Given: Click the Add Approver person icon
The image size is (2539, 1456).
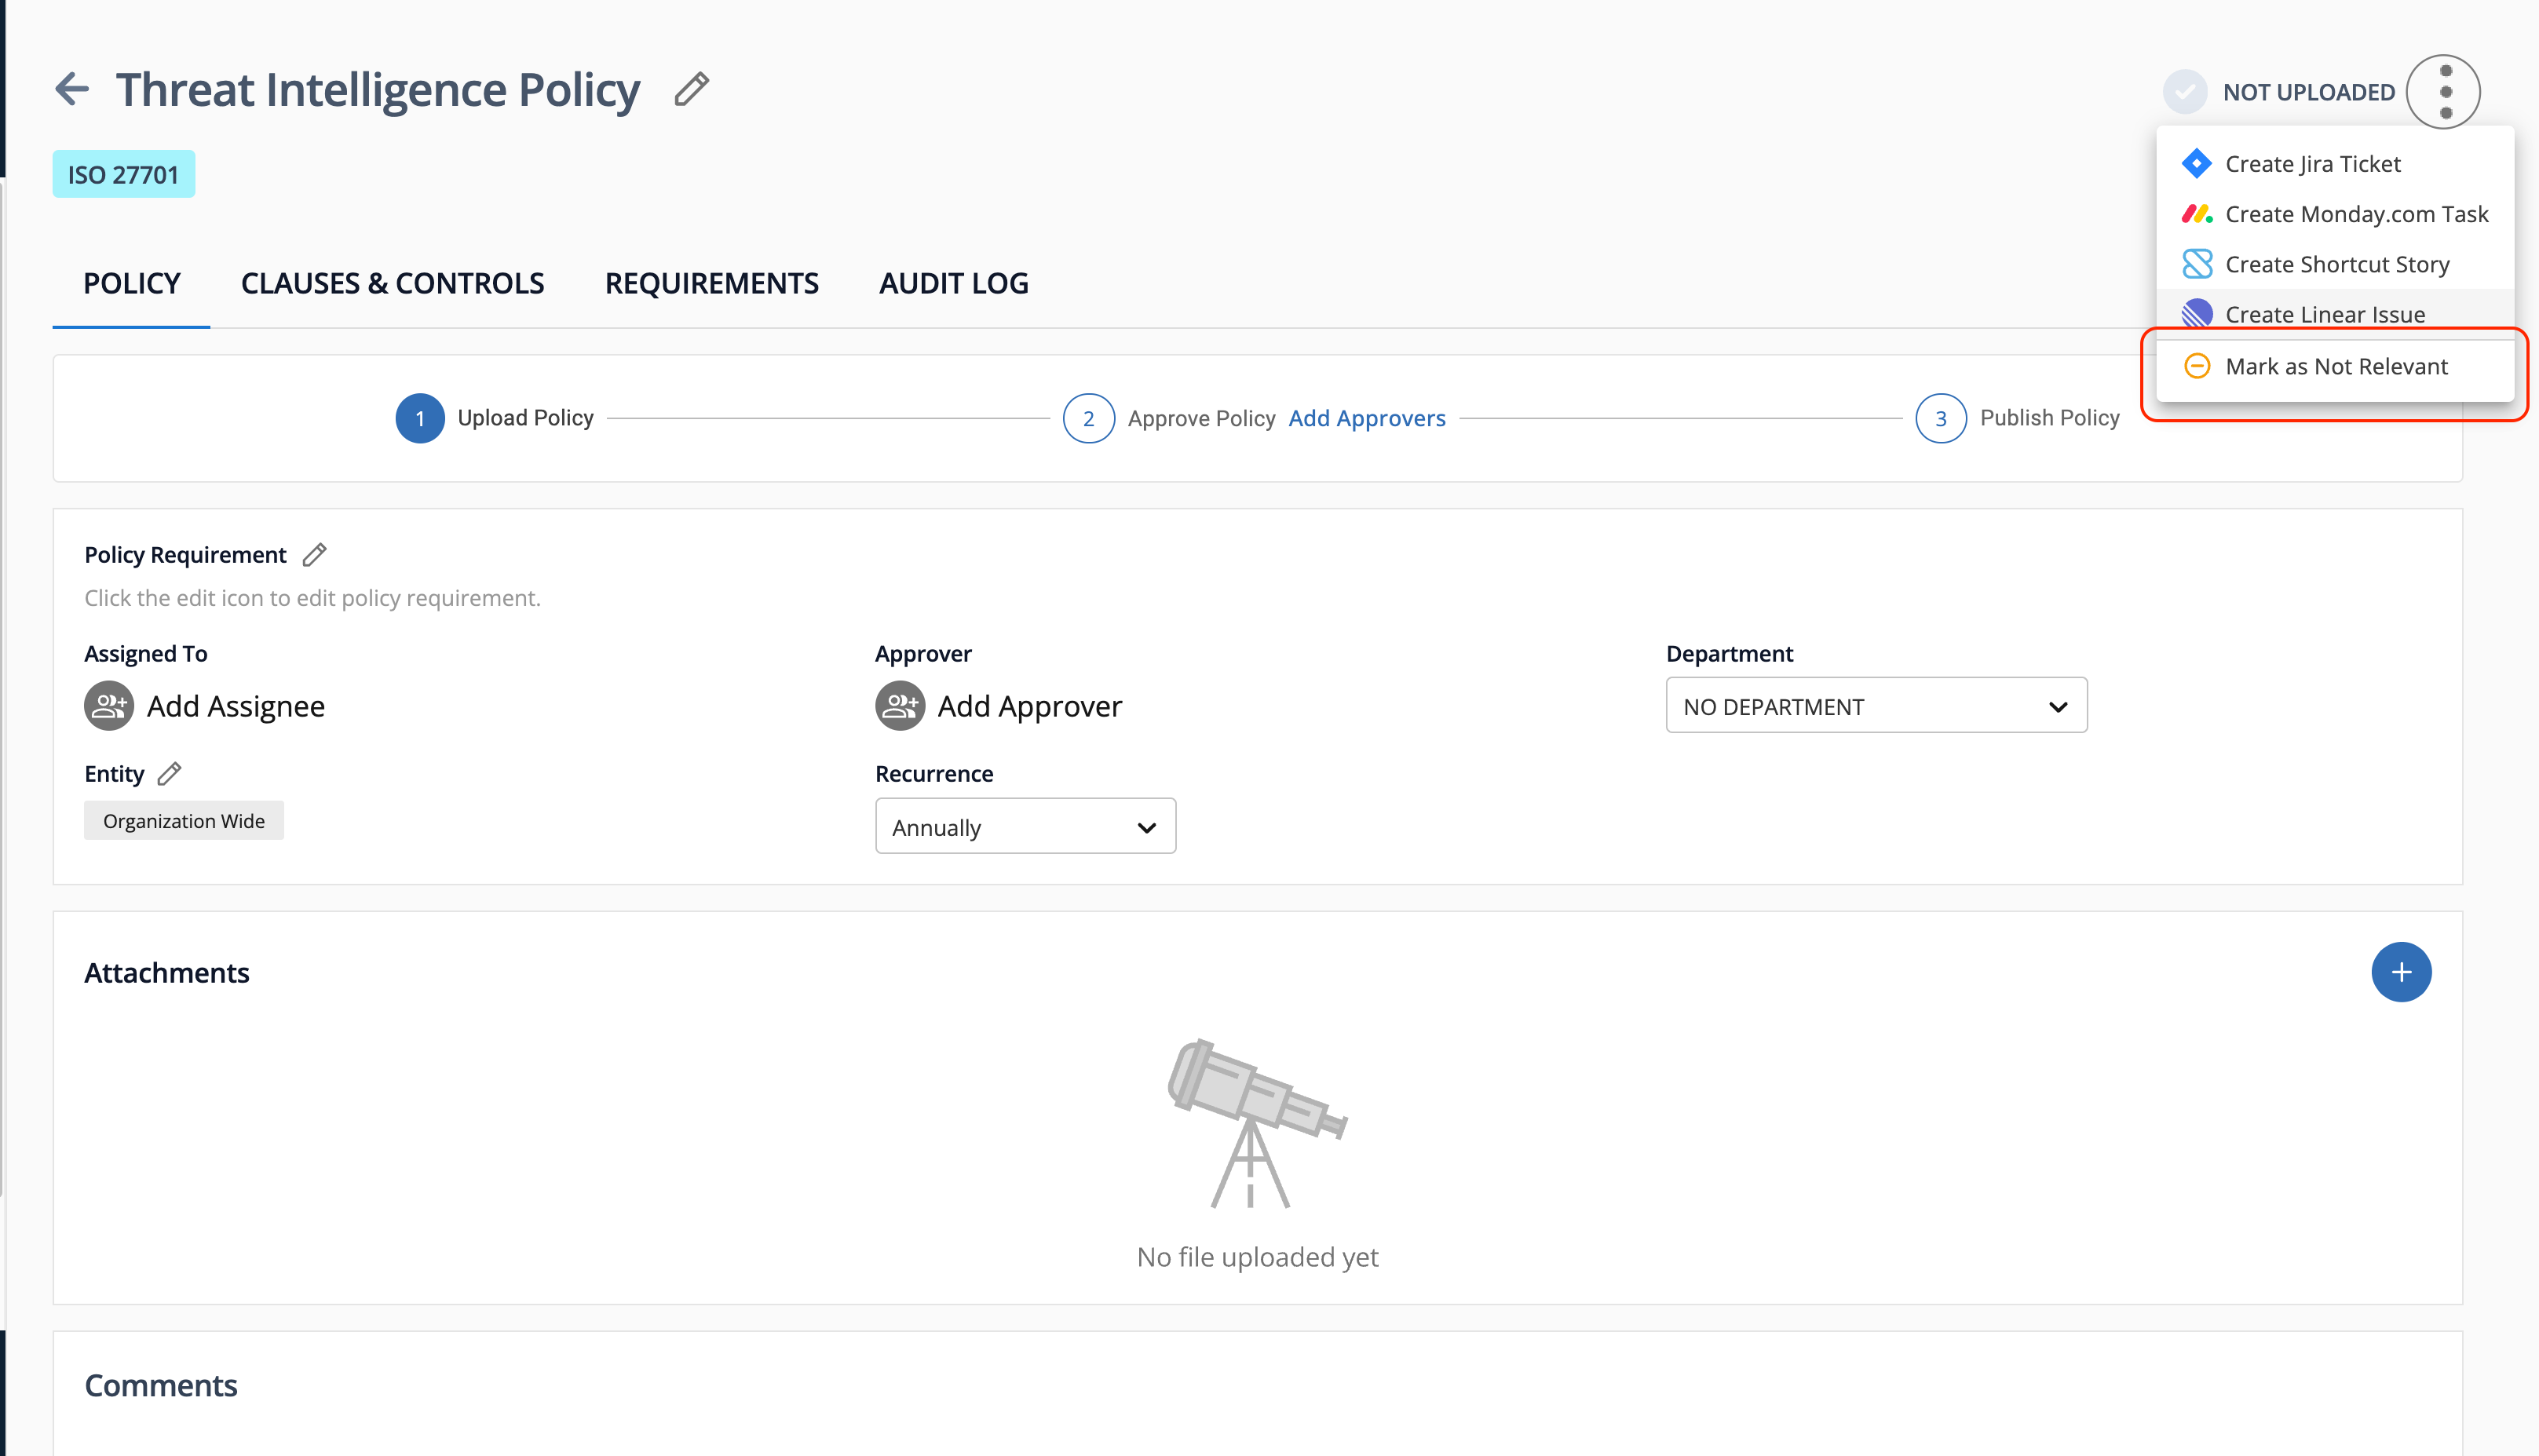Looking at the screenshot, I should 900,706.
